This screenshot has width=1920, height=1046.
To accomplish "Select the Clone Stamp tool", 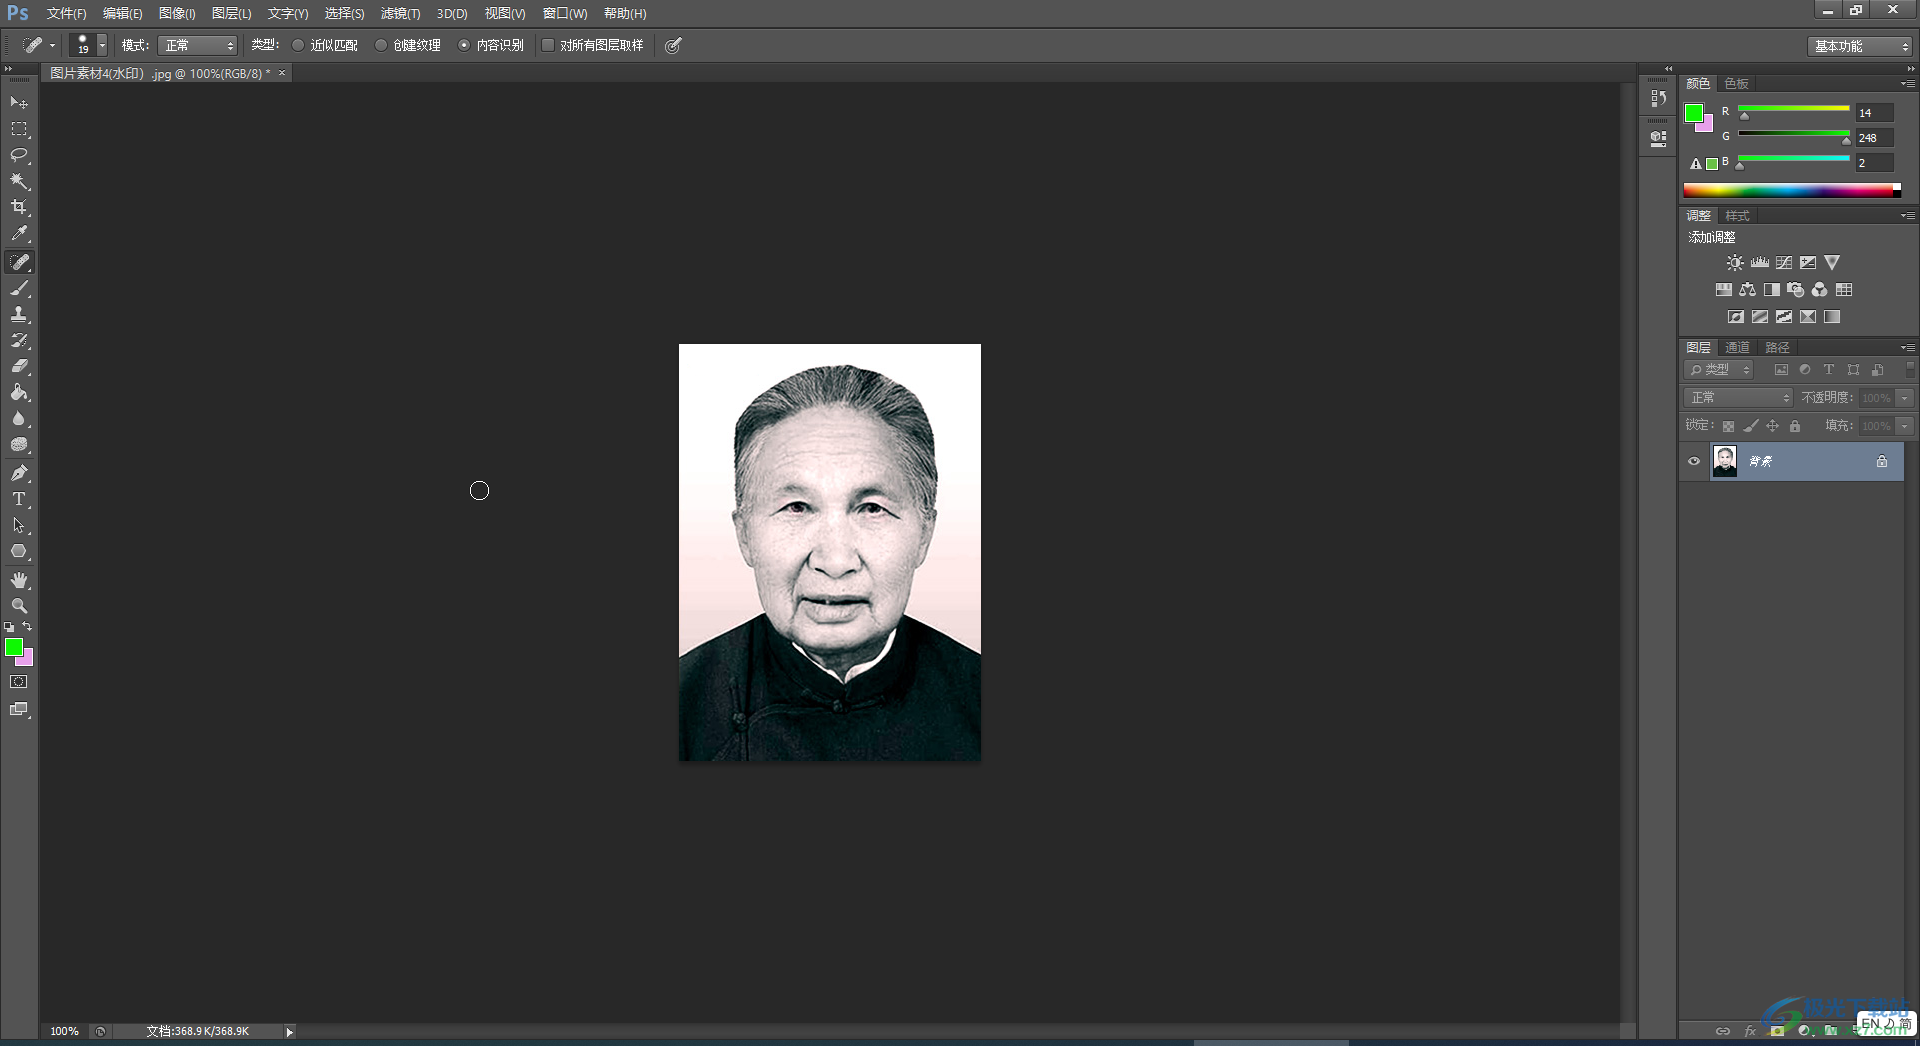I will tap(19, 314).
